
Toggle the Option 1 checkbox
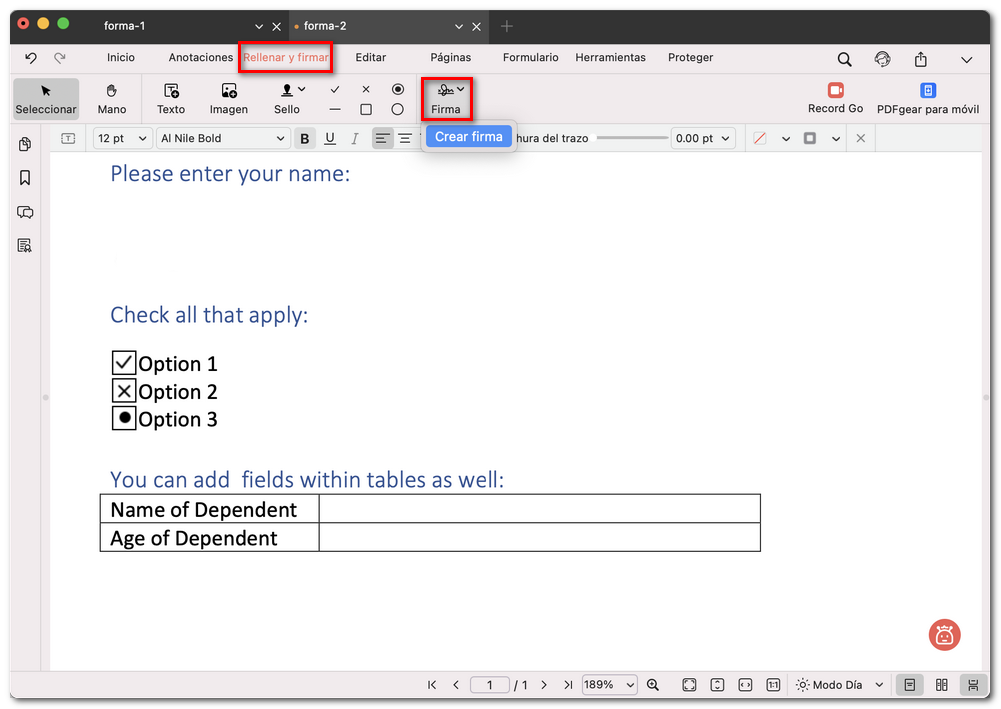[x=124, y=363]
